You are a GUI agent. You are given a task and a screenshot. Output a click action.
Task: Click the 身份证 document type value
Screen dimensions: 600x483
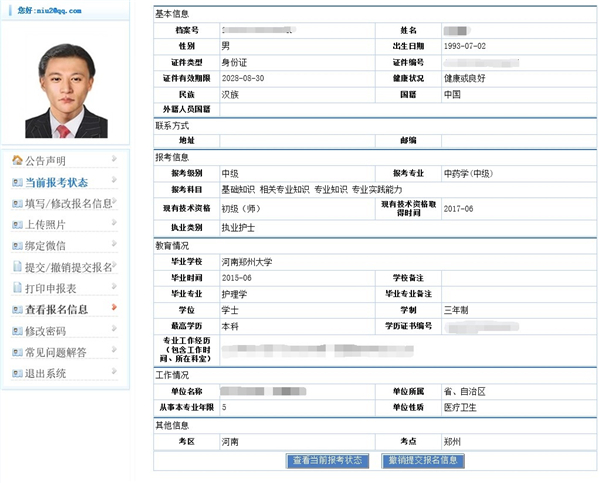[234, 62]
